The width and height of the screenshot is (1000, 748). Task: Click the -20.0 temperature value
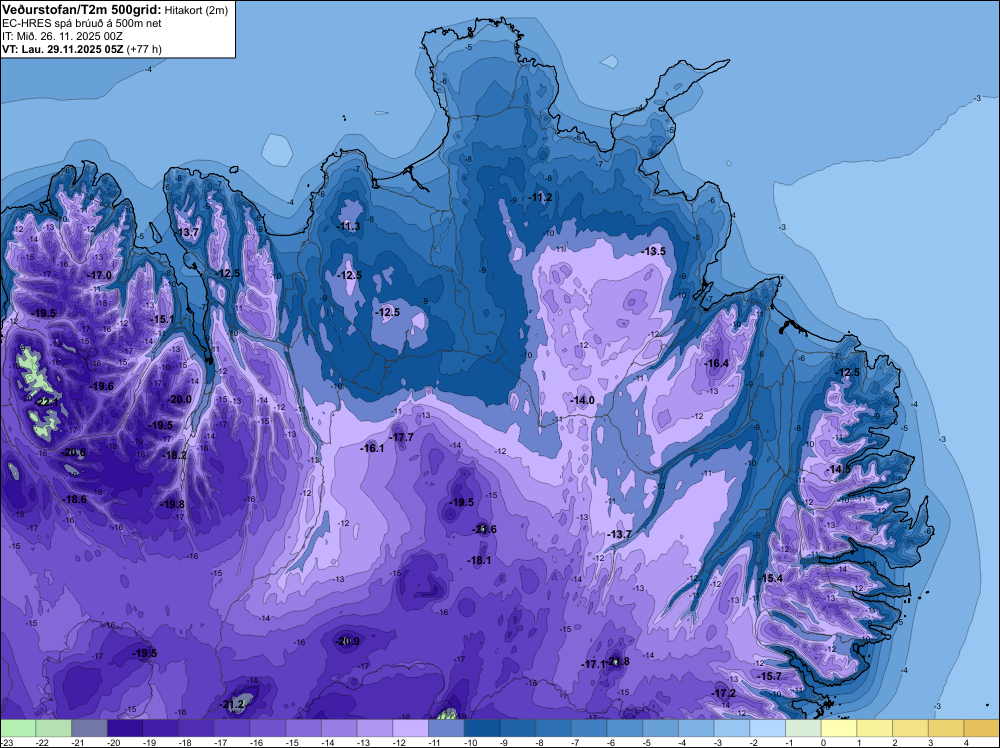pos(179,399)
